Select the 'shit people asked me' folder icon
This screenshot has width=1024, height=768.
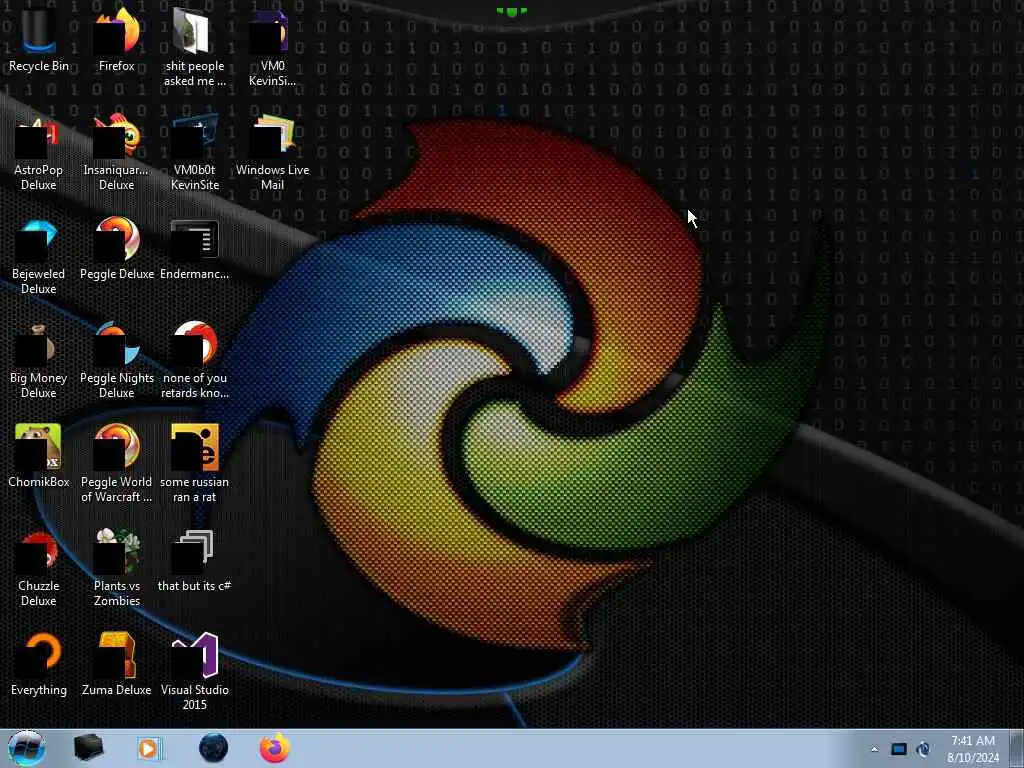[x=195, y=46]
